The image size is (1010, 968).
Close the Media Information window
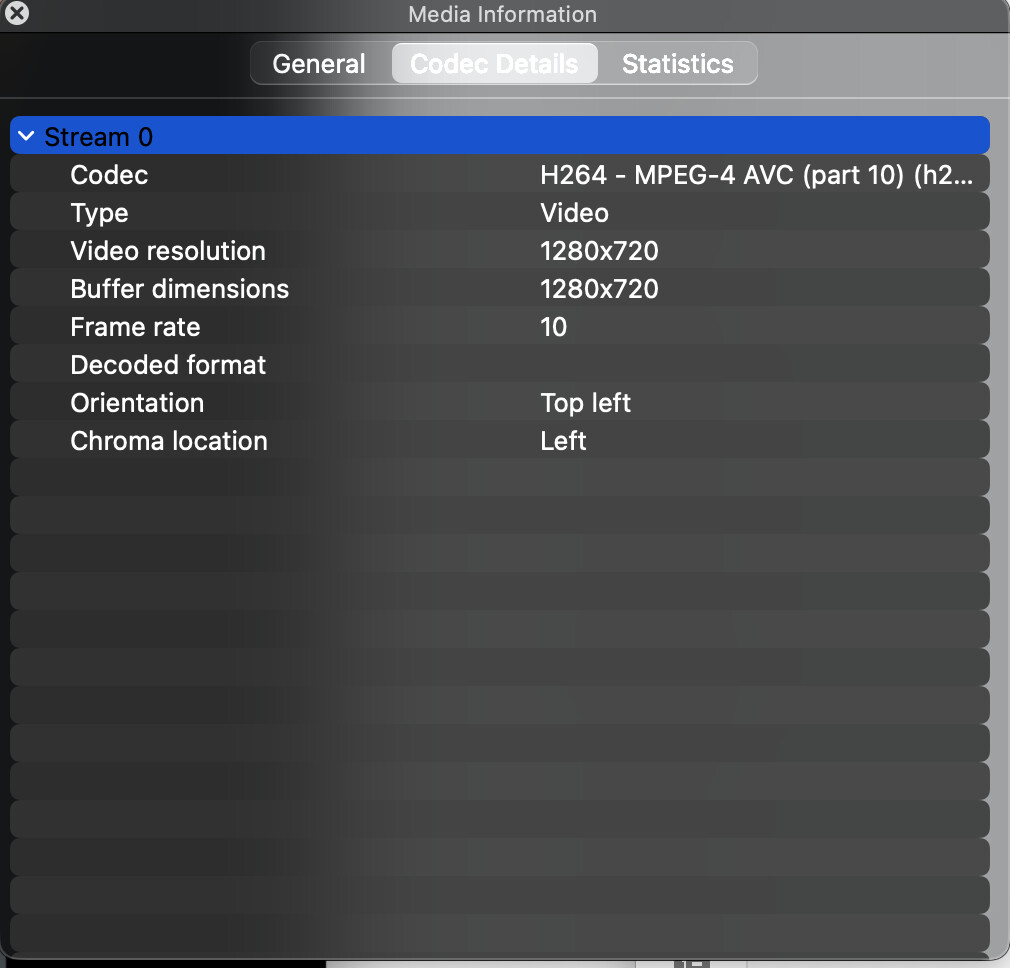click(17, 14)
